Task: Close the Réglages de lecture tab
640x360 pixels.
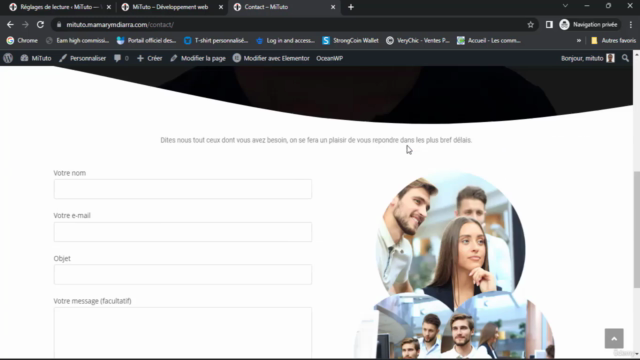Action: pyautogui.click(x=109, y=7)
